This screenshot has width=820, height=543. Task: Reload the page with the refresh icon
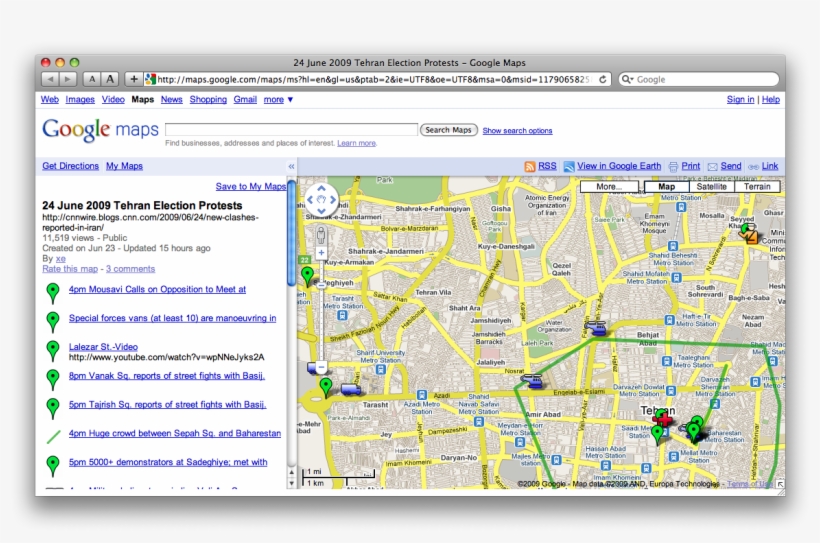(602, 79)
